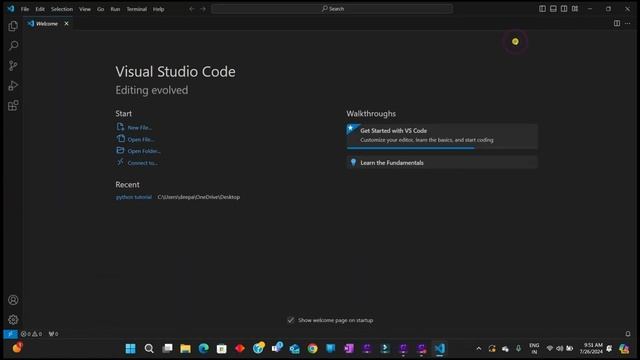Open Google Chrome from the taskbar

[313, 348]
